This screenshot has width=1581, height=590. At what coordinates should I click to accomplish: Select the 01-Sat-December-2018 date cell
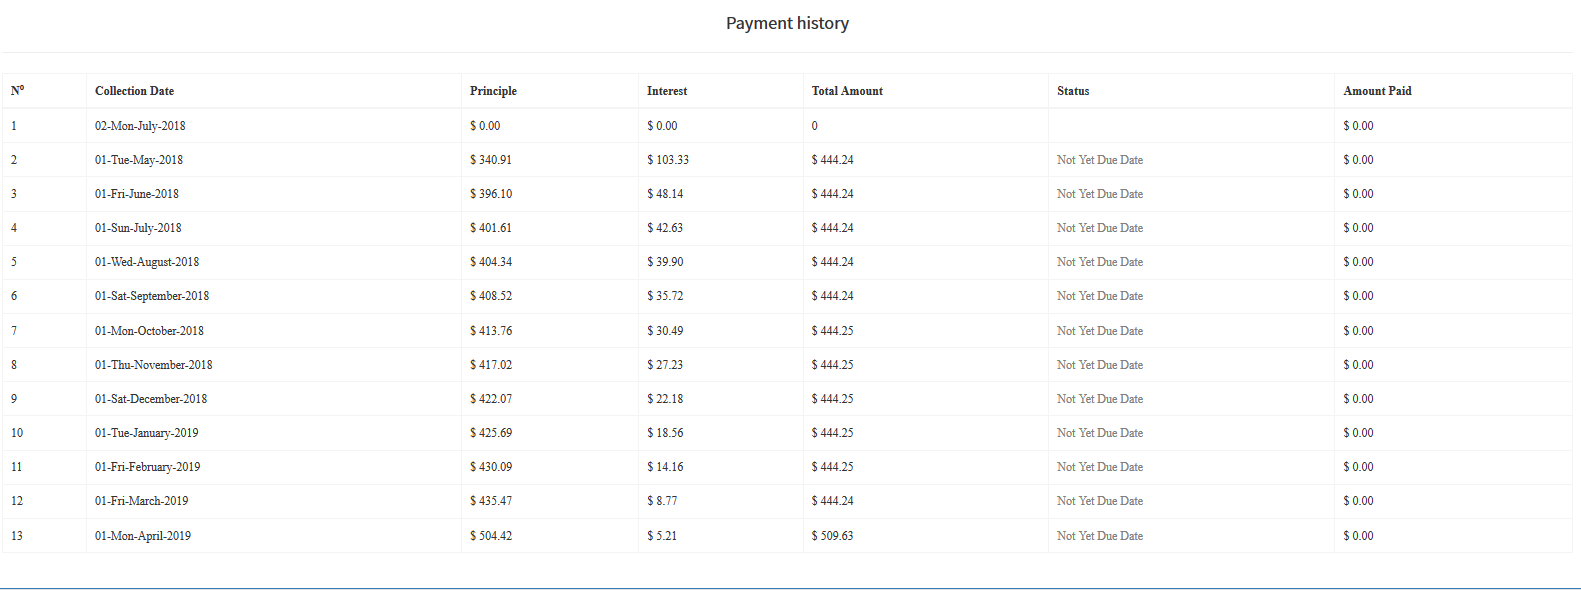tap(151, 399)
